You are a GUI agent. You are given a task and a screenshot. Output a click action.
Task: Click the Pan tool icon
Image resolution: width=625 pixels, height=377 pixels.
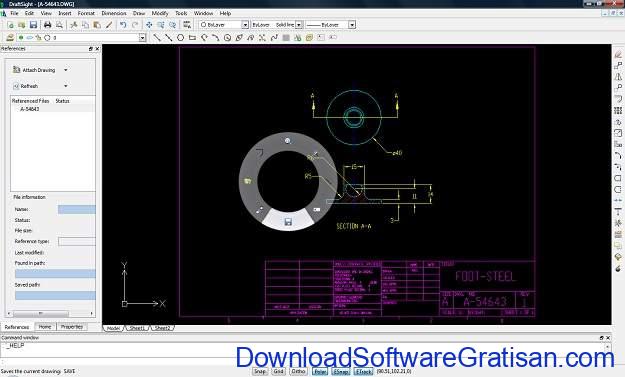coord(149,25)
